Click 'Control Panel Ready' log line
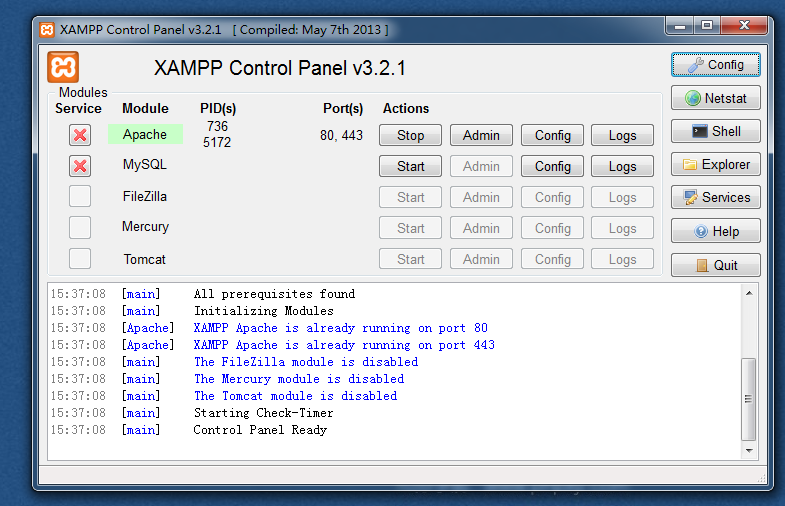This screenshot has height=506, width=785. point(260,430)
